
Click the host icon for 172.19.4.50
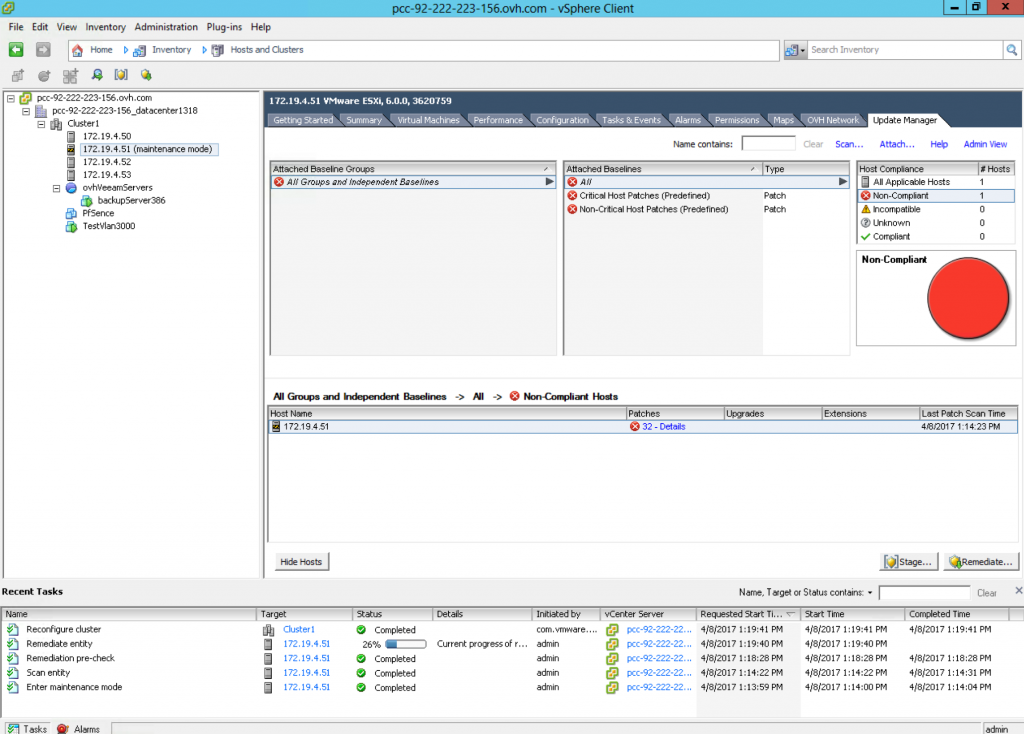[x=71, y=136]
